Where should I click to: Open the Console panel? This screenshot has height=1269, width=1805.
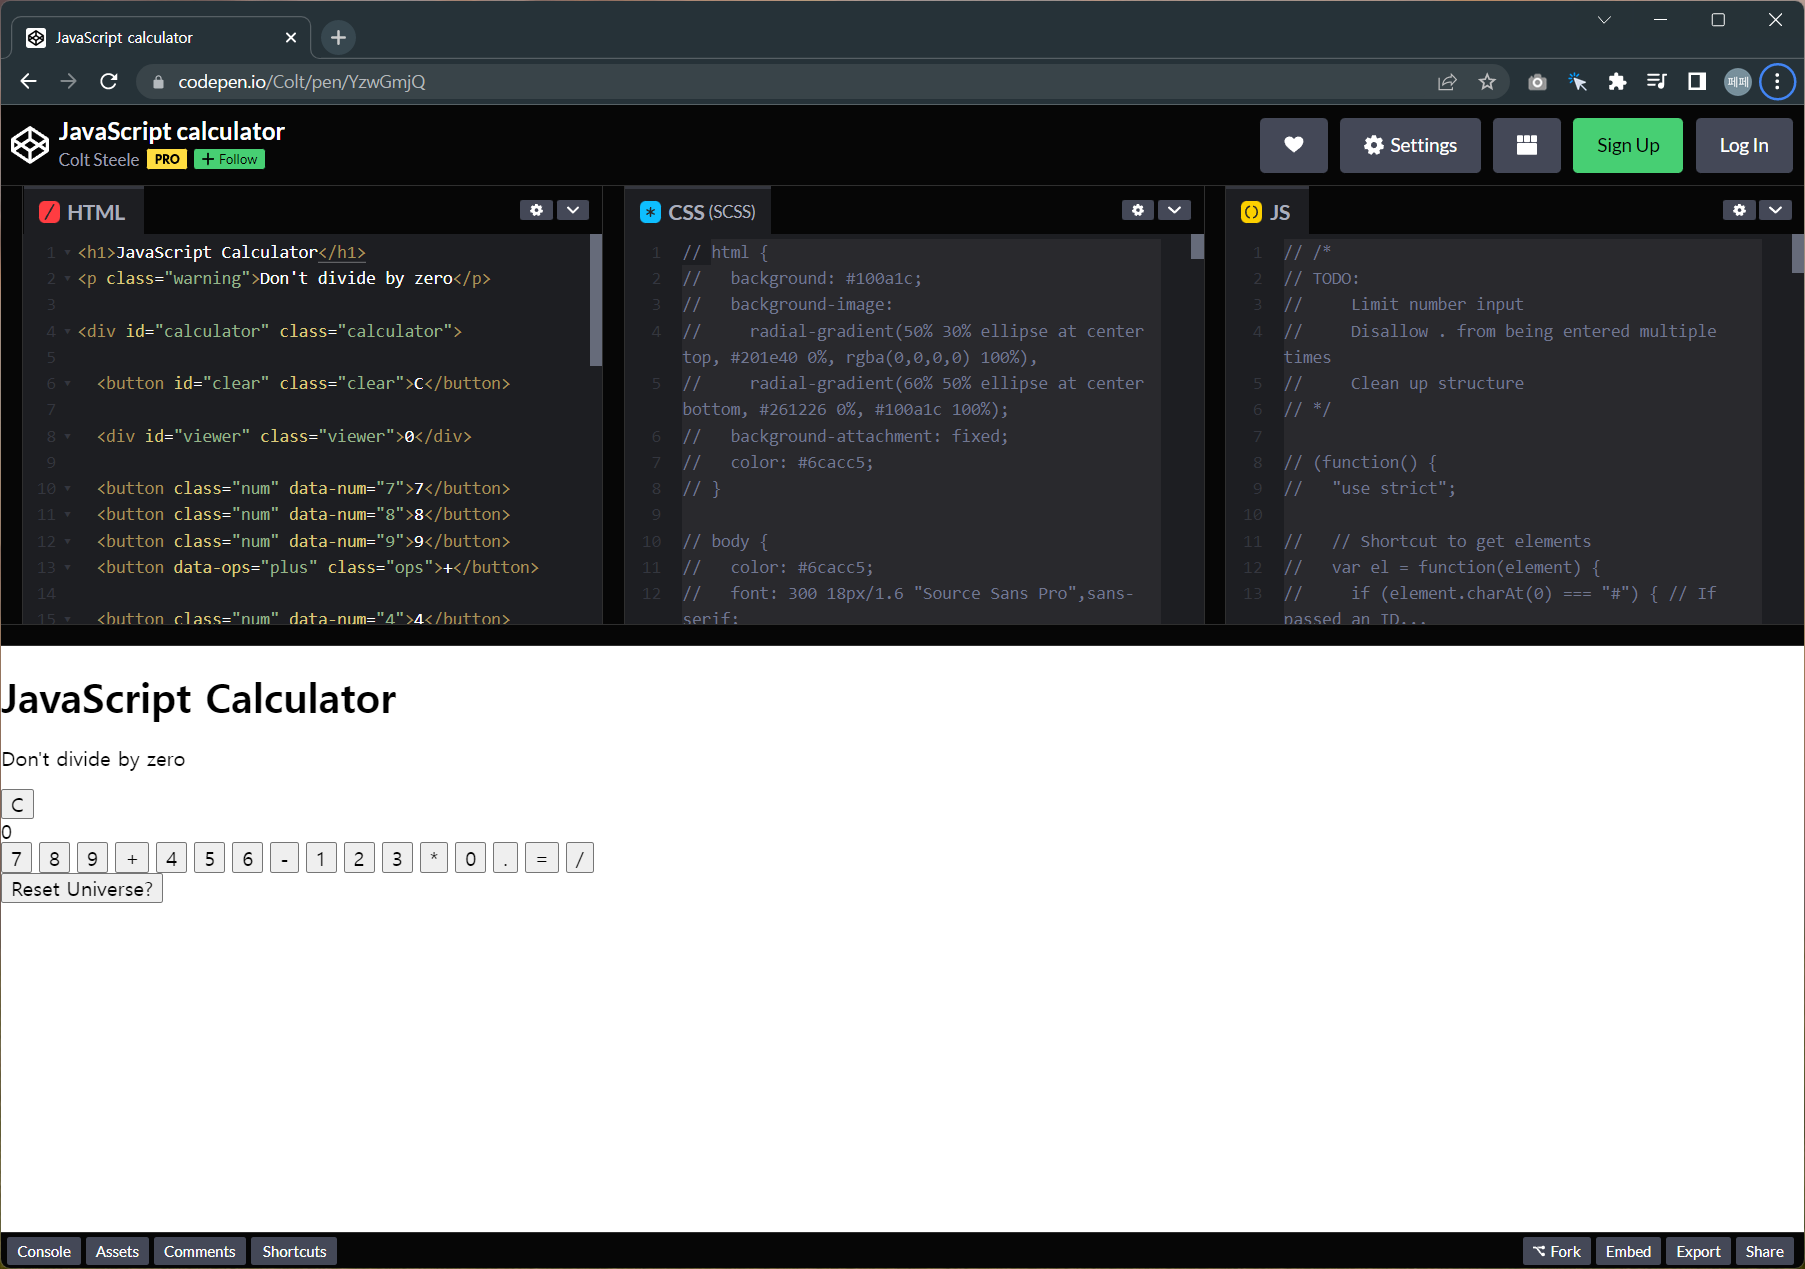point(44,1251)
